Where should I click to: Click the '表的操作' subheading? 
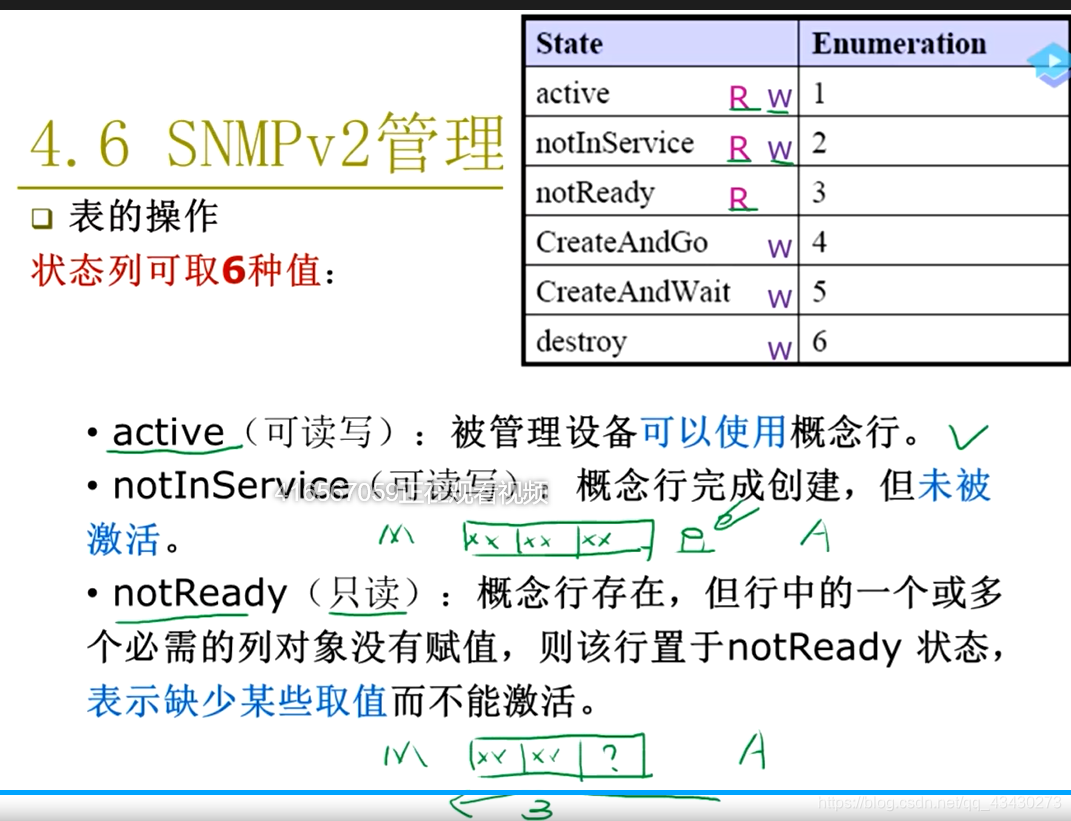pyautogui.click(x=143, y=217)
